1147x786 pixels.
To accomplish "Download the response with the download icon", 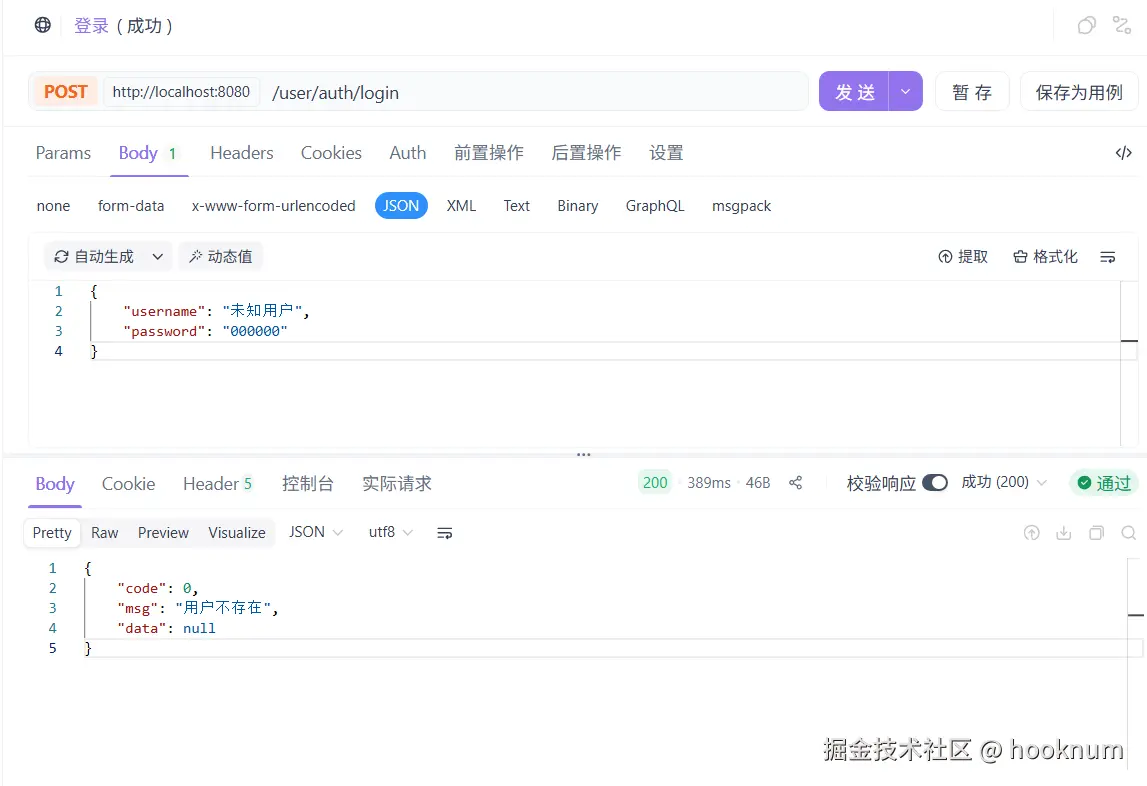I will point(1064,533).
